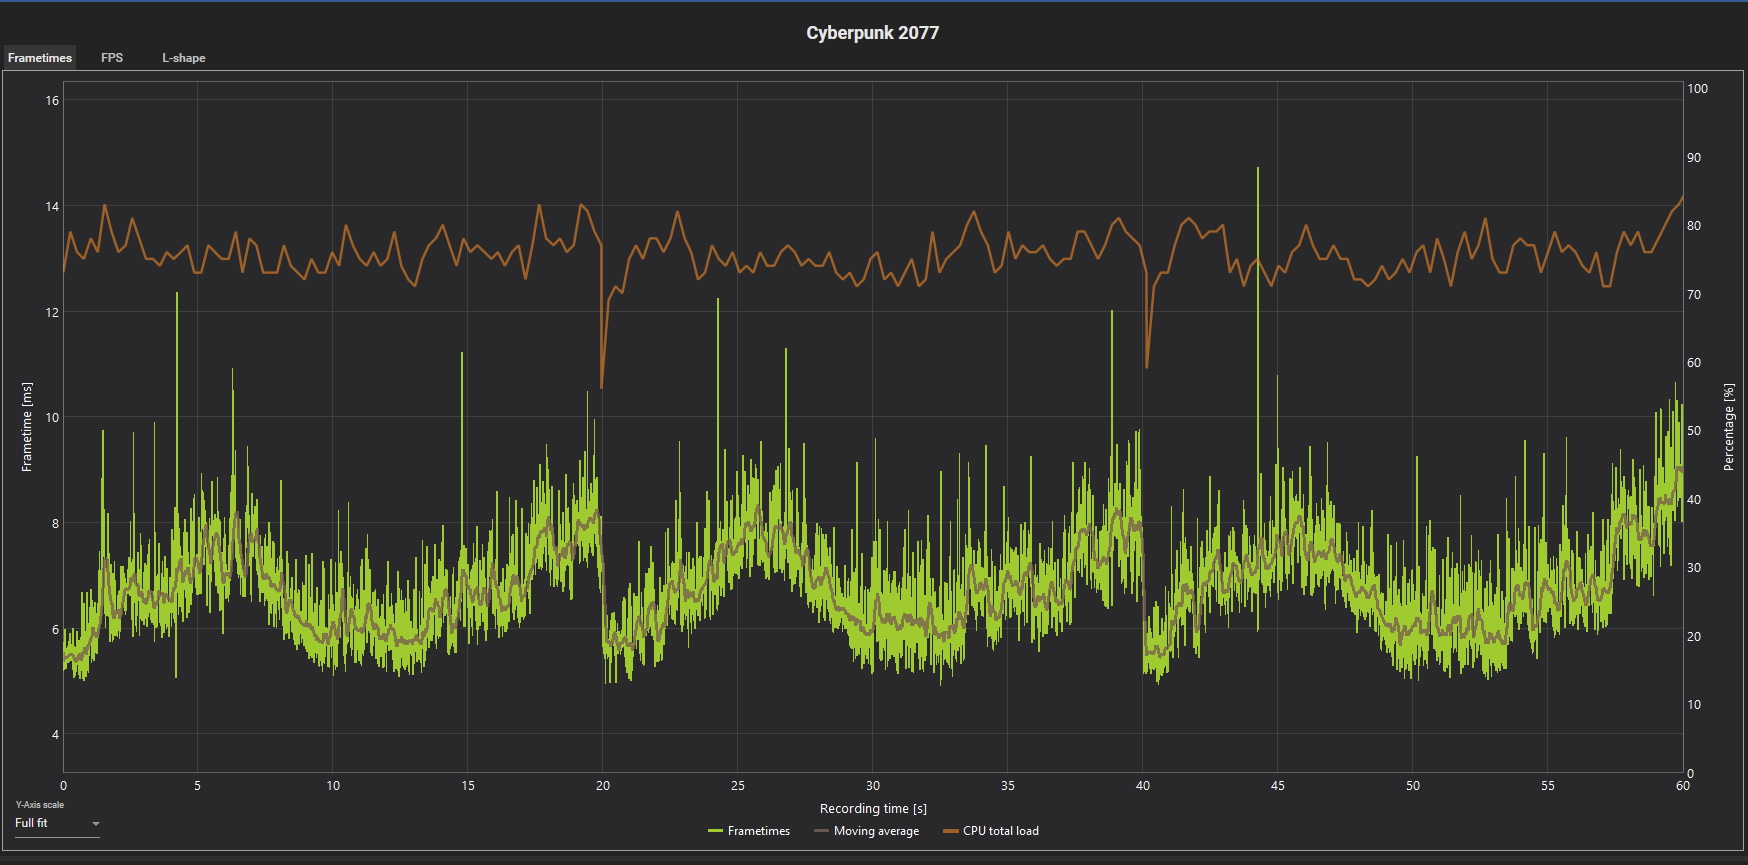Click the dropdown arrow beside Full fit
1748x865 pixels.
pos(96,824)
